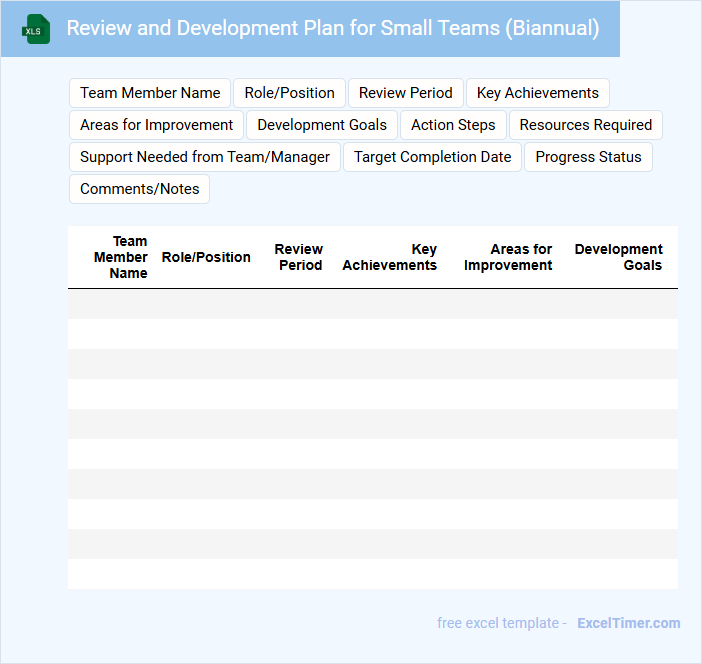Click the Key Achievements column header
This screenshot has width=702, height=664.
point(390,257)
